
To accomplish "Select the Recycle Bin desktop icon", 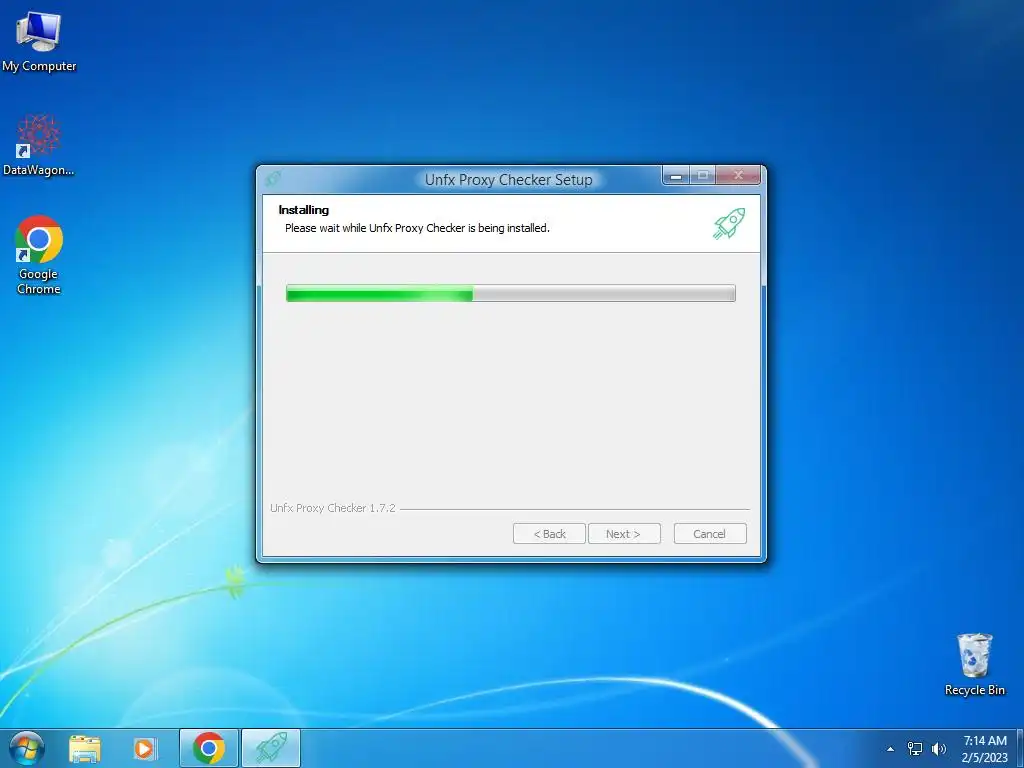I will click(x=974, y=664).
